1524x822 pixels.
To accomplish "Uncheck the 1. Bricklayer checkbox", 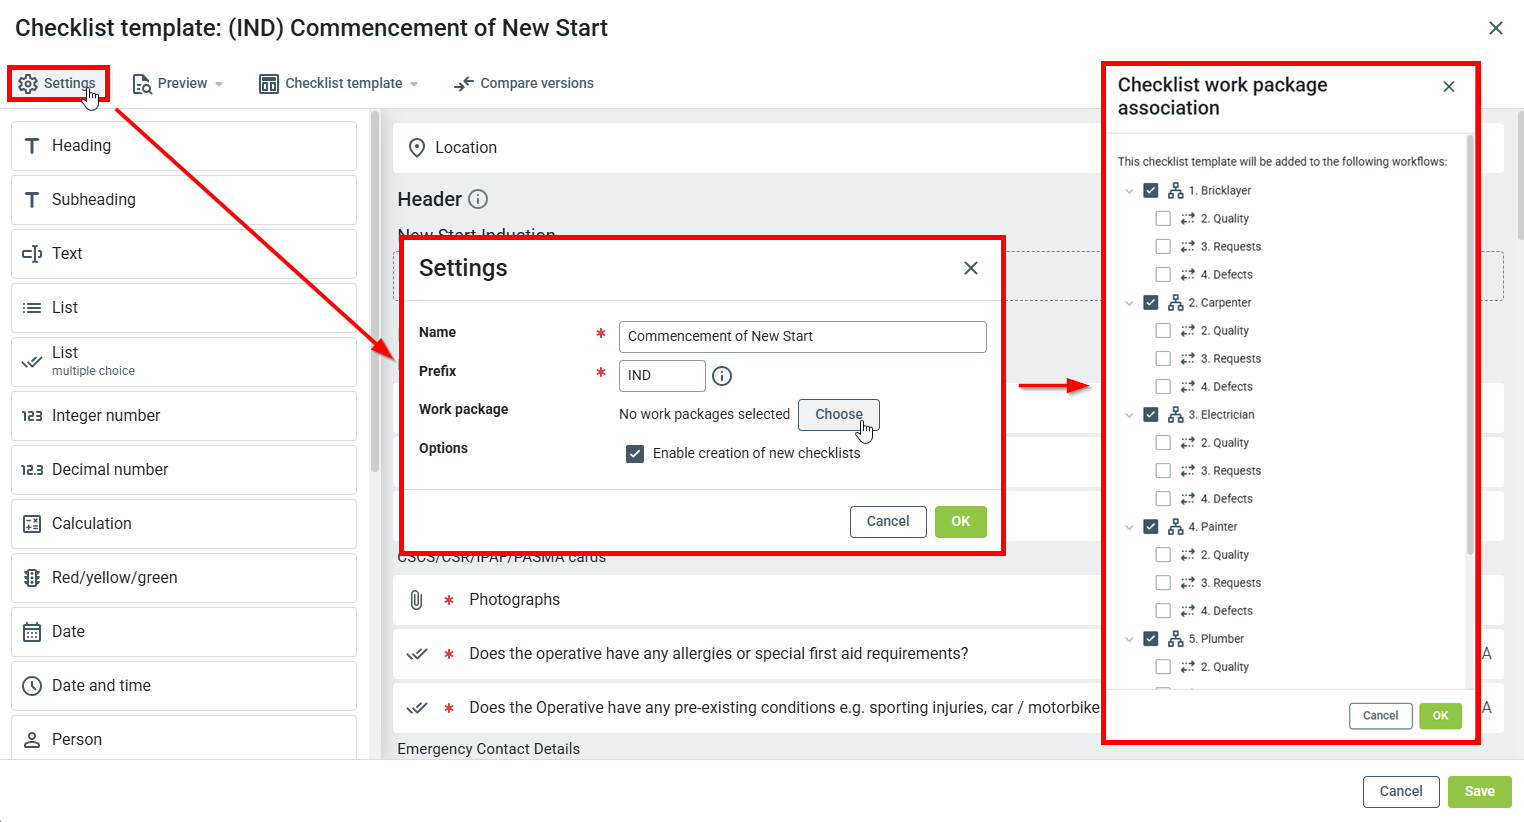I will click(1151, 191).
